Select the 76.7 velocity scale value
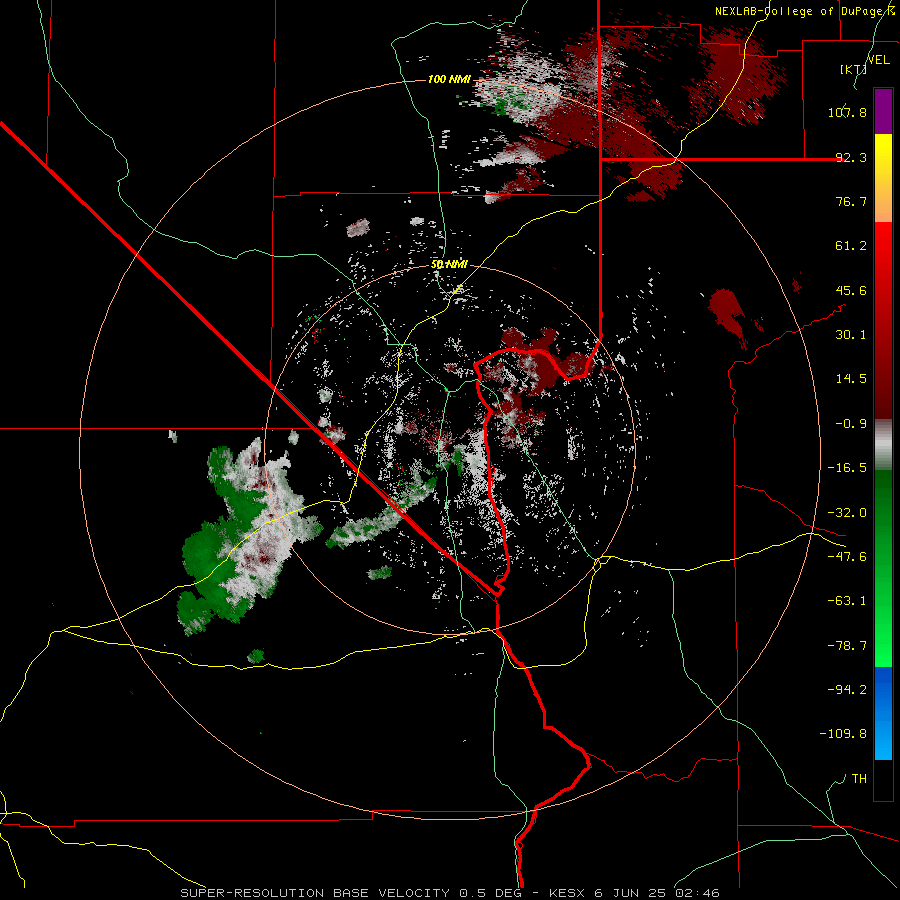This screenshot has height=900, width=900. tap(851, 201)
